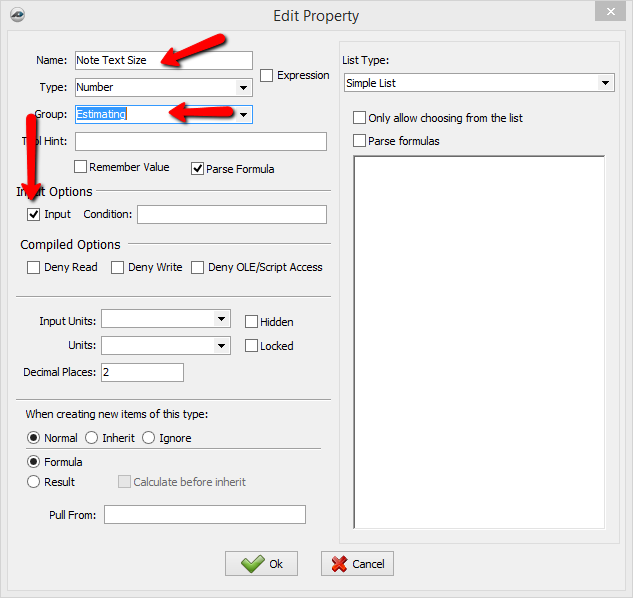Click the Tool Hint text field
This screenshot has height=598, width=633.
tap(201, 142)
